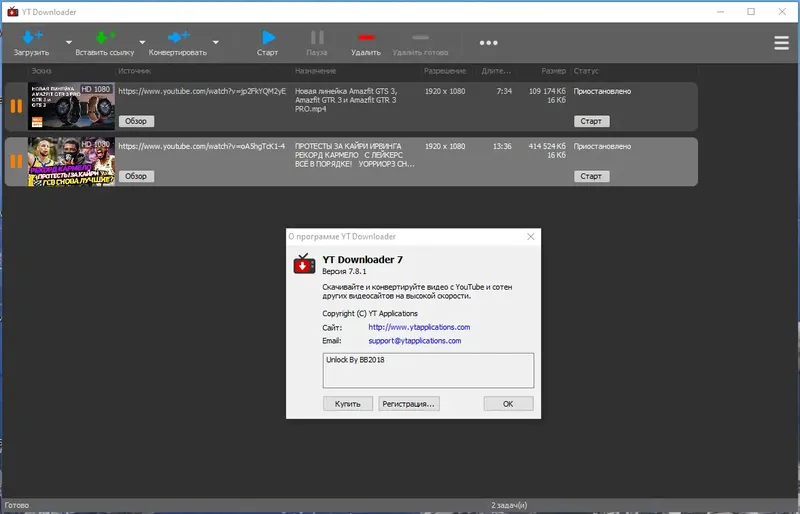This screenshot has width=800, height=514.
Task: Click Старт button in the 13:36 video row
Action: point(591,176)
